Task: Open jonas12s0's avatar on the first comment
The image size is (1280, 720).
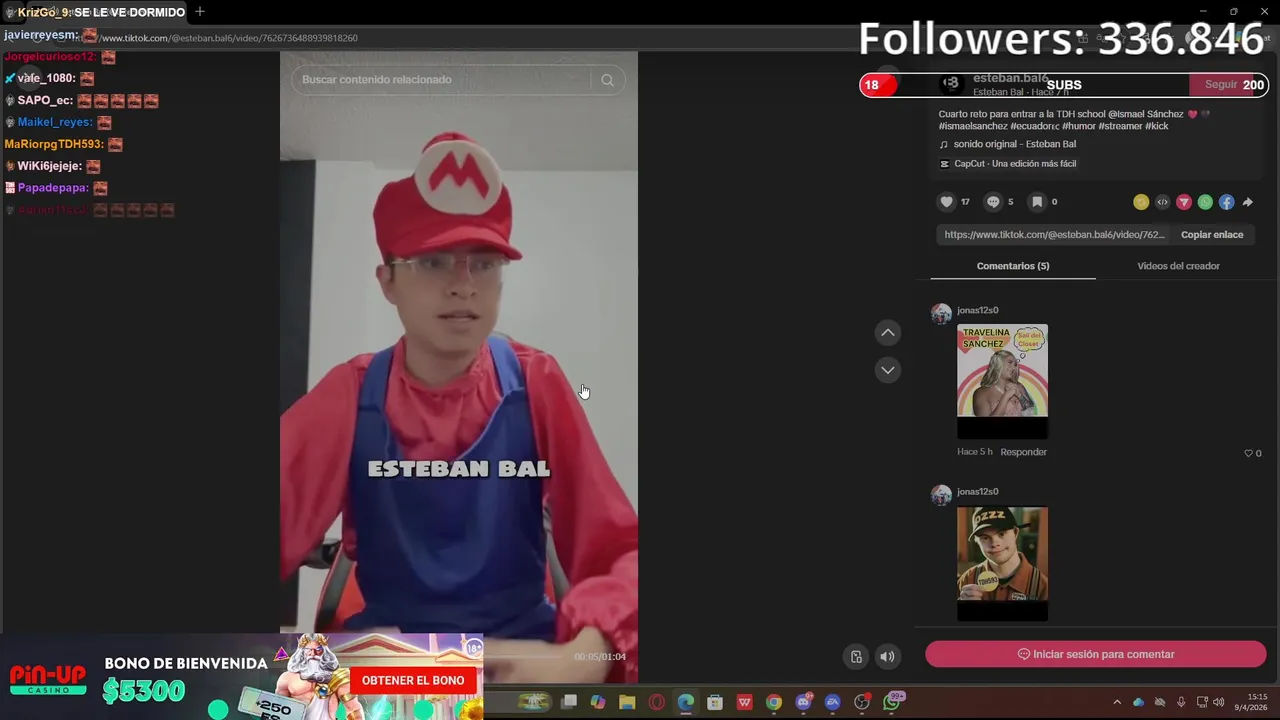Action: coord(941,314)
